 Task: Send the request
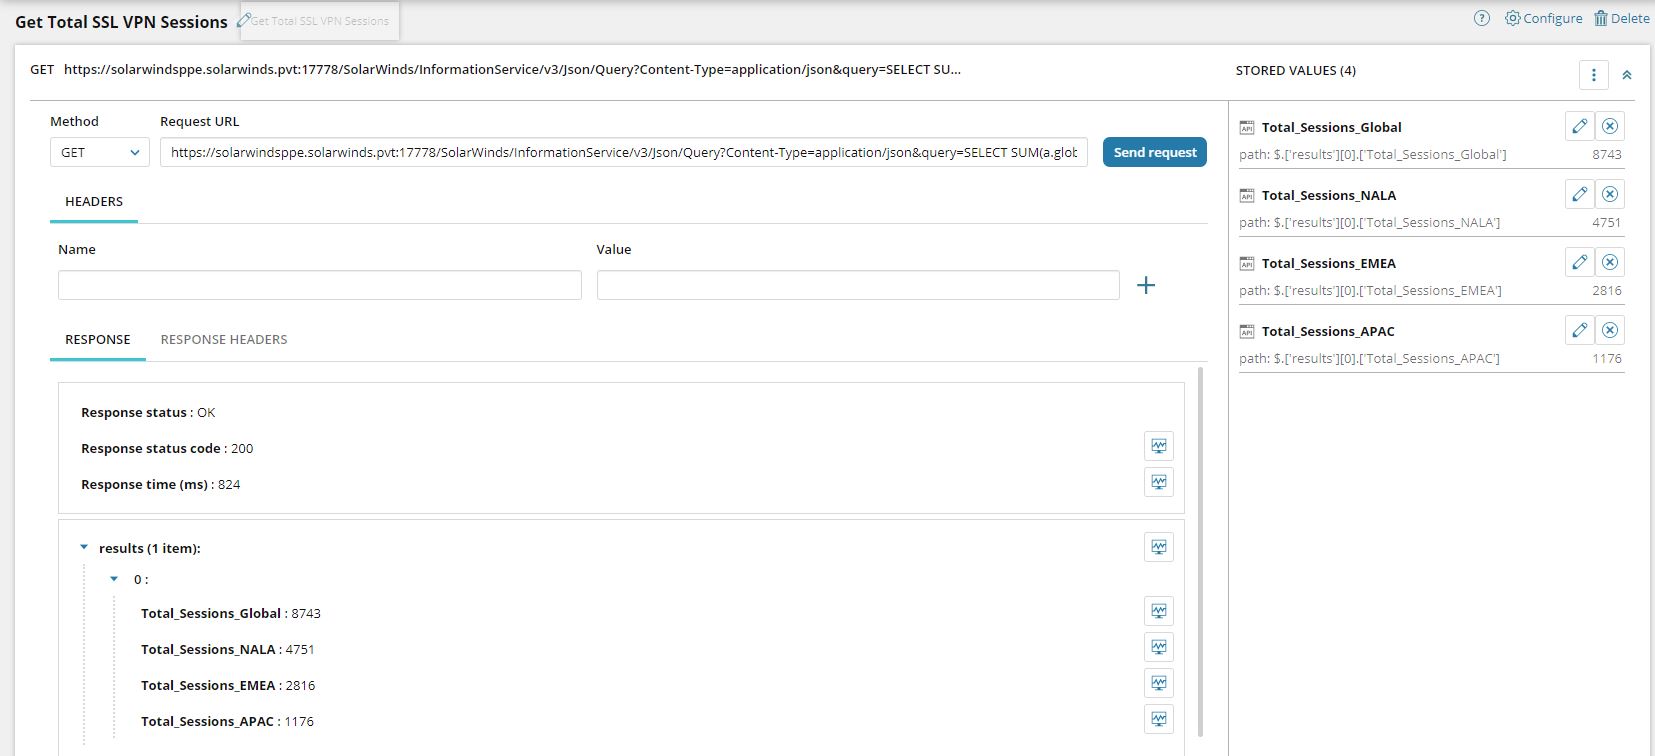point(1155,152)
